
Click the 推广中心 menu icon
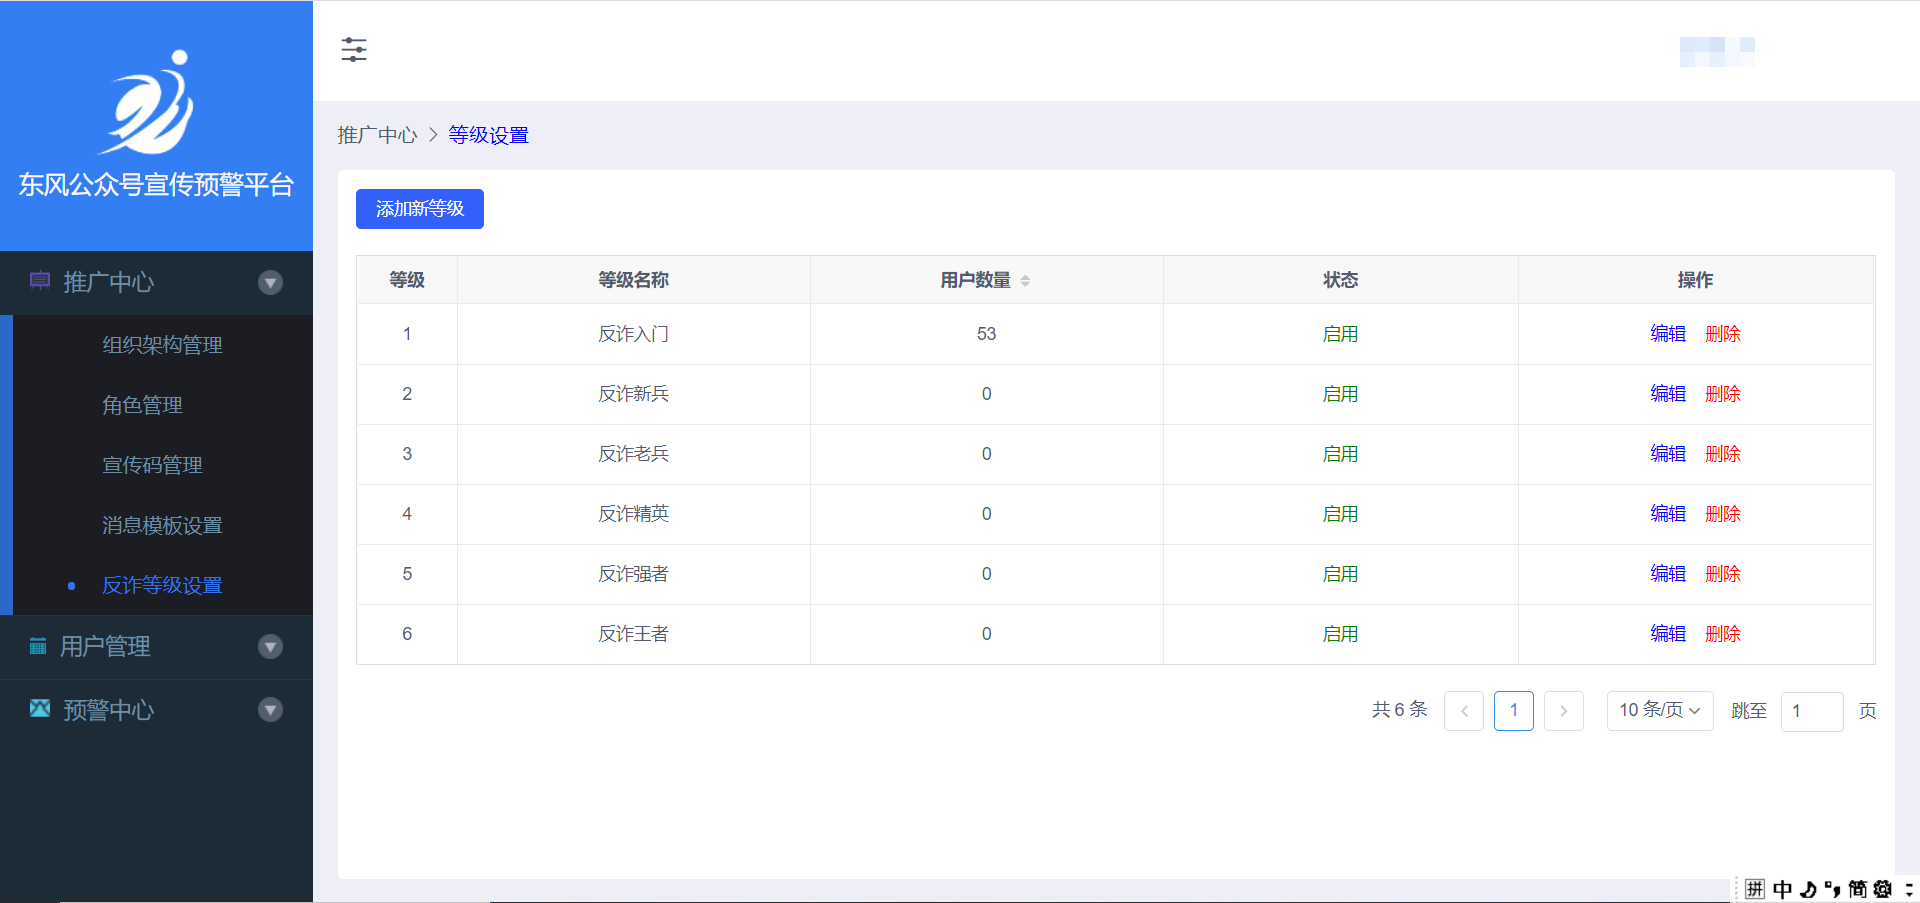coord(40,281)
